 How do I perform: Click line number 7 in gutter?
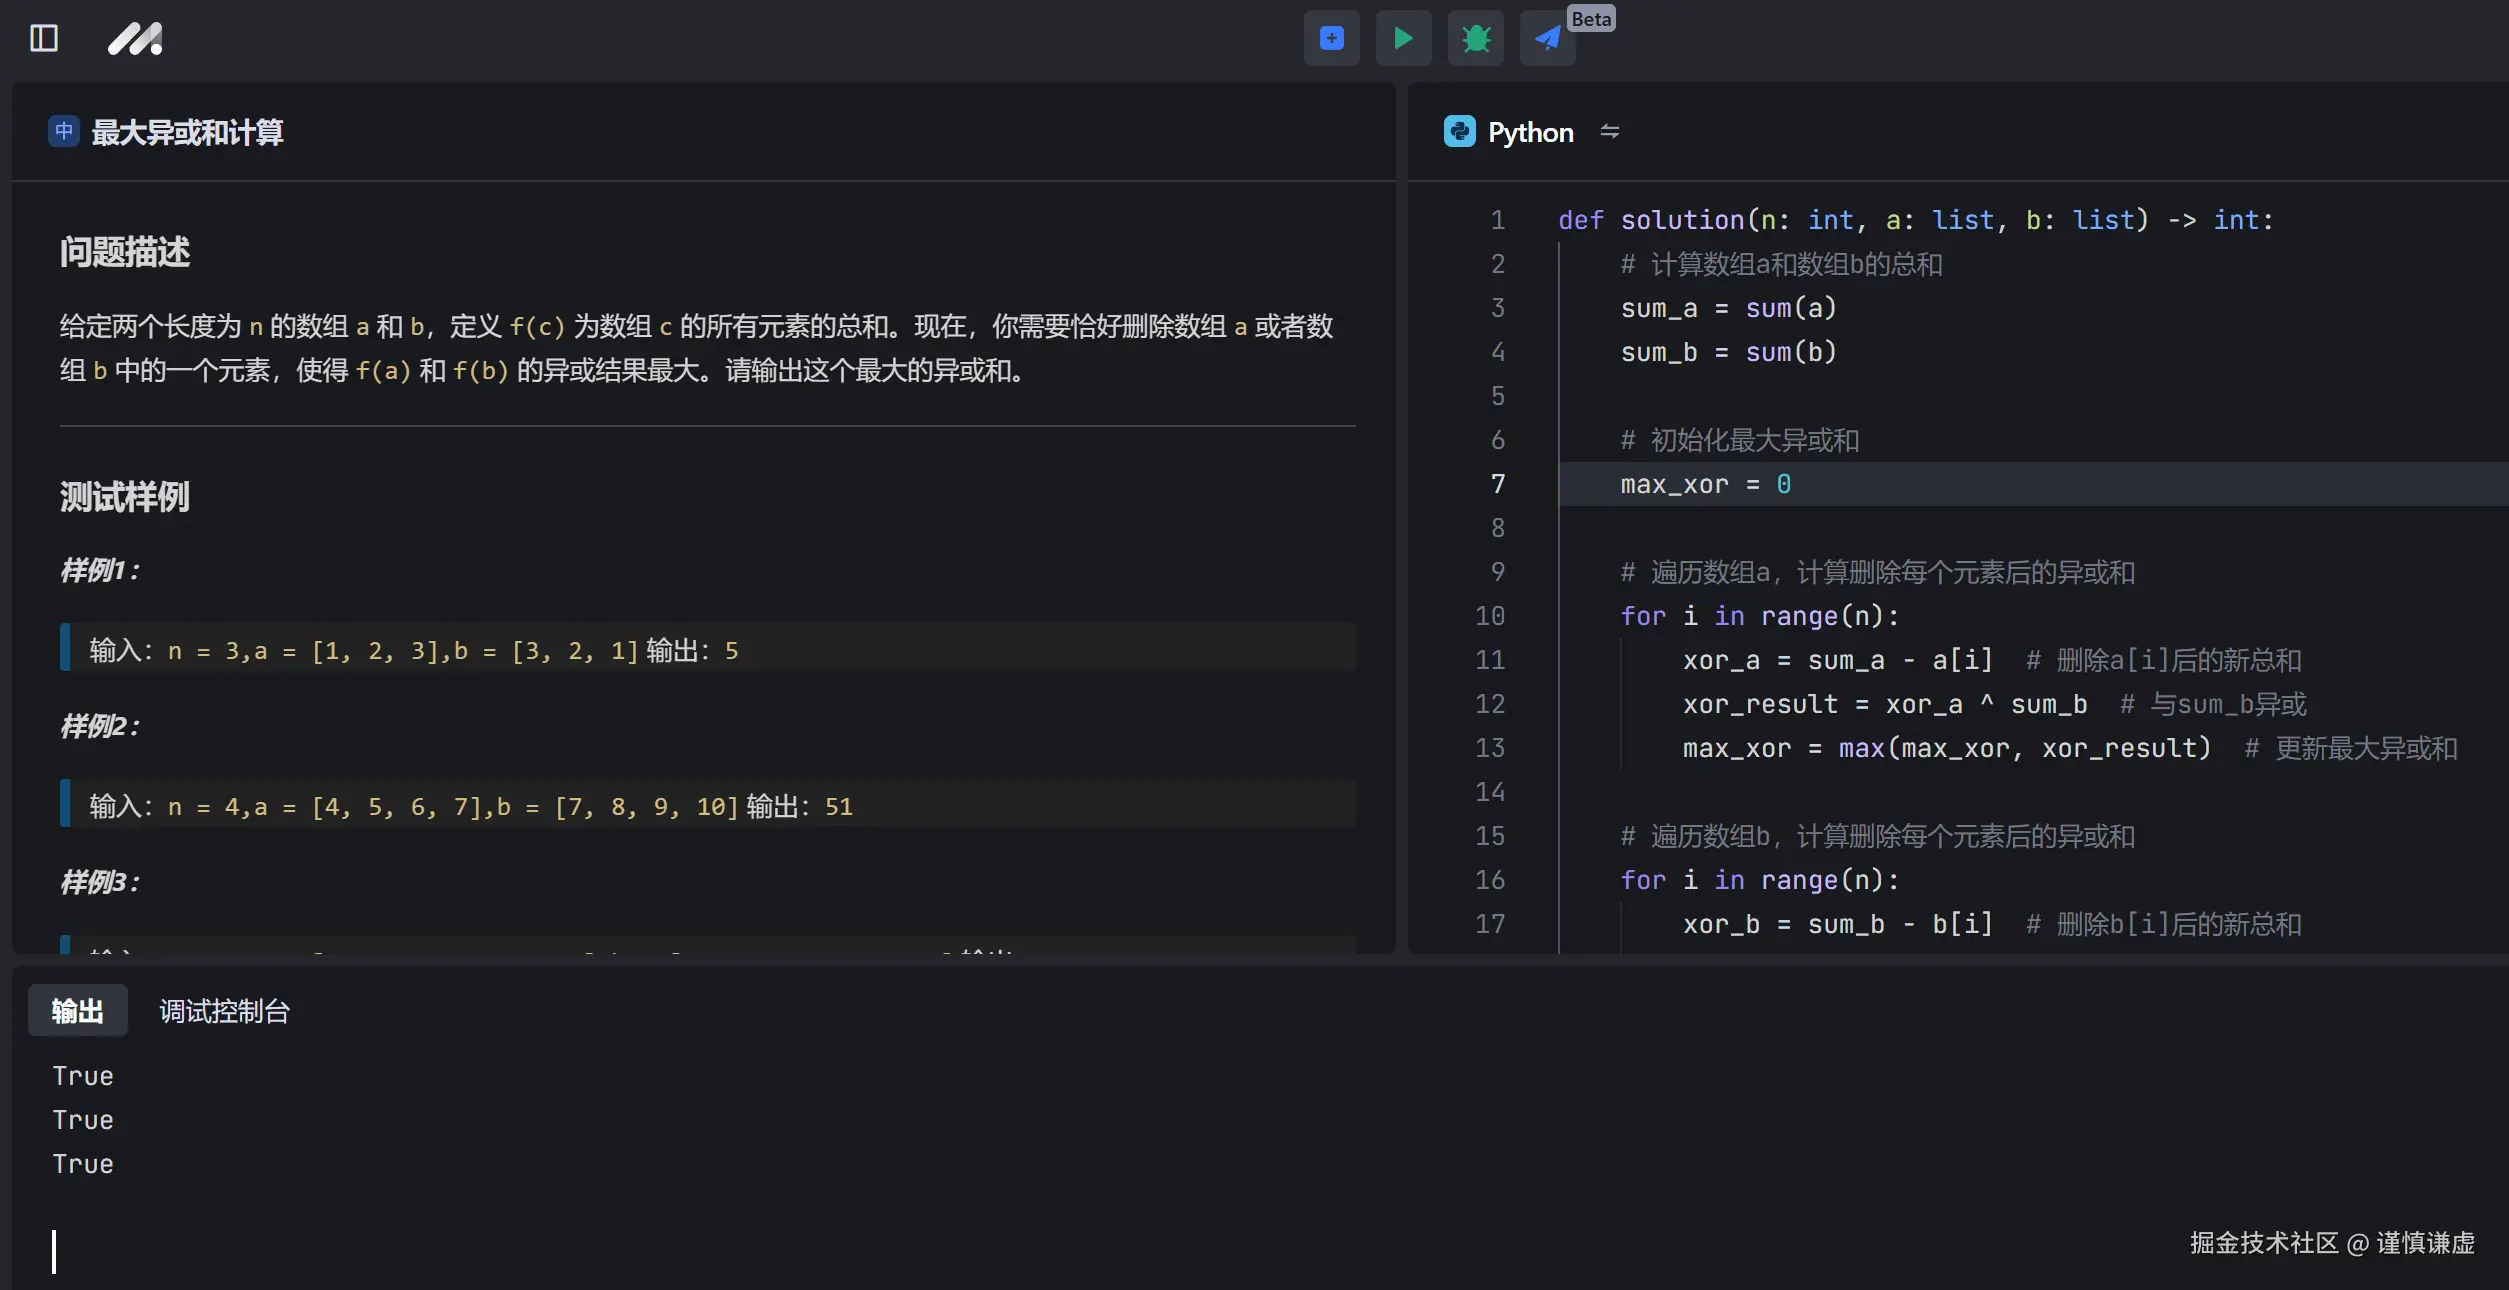1497,484
